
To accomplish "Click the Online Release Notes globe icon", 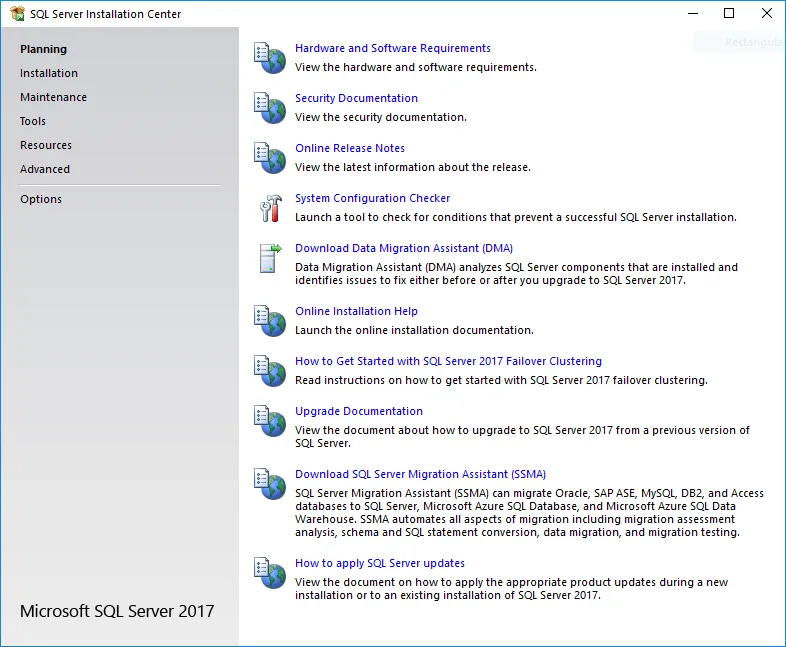I will pos(270,158).
